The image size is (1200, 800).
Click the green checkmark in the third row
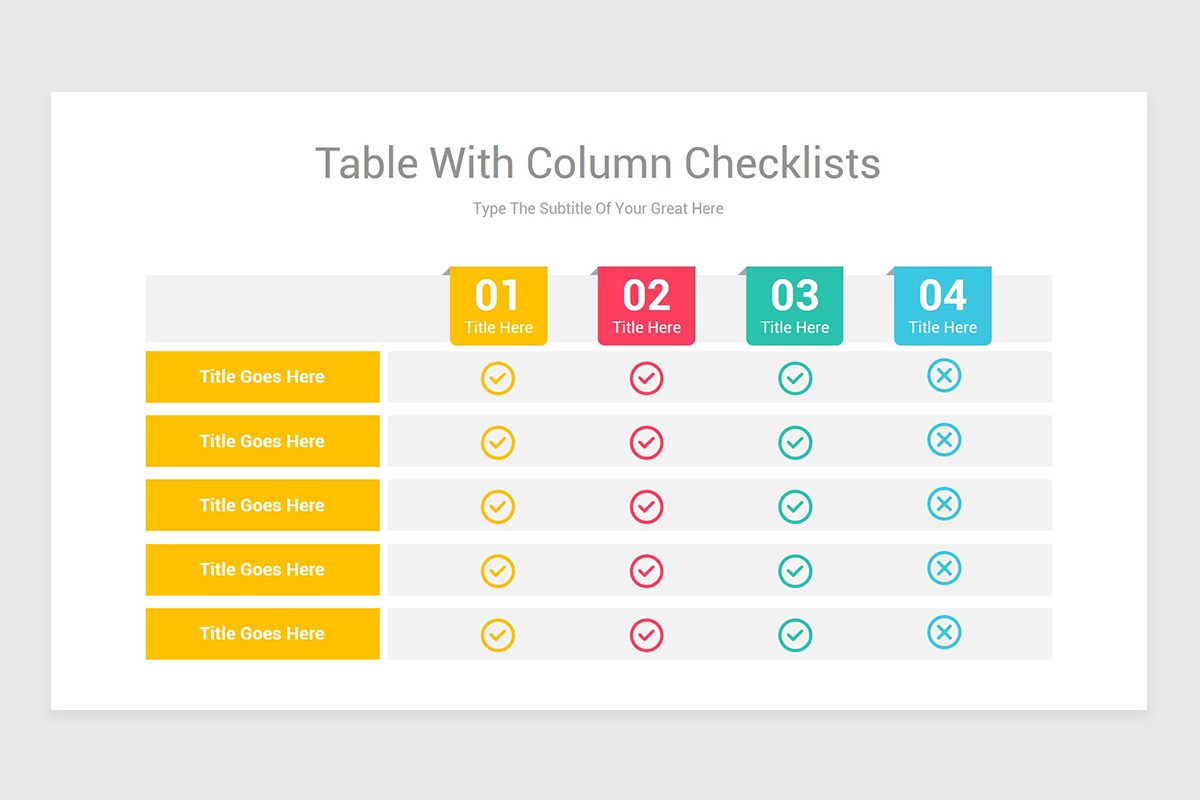(x=795, y=507)
